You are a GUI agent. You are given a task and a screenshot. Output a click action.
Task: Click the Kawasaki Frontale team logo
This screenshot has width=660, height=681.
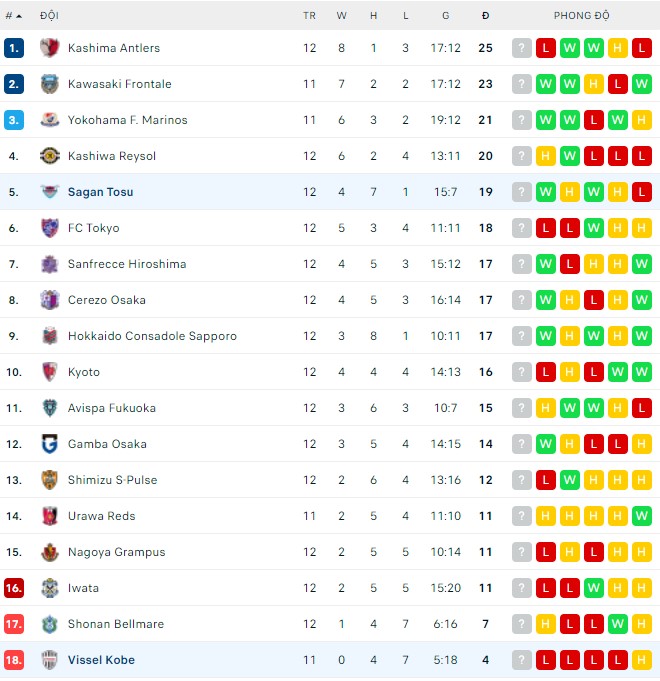50,84
